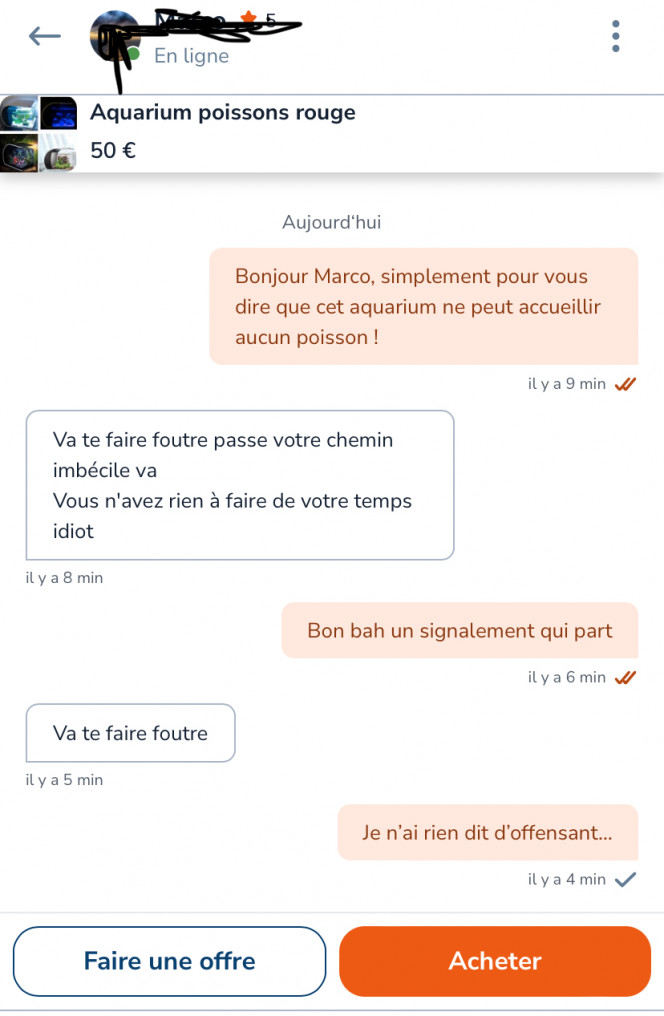The image size is (664, 1016).
Task: Select the 'Je n'ai rien dit d'offensant' message
Action: tap(488, 833)
